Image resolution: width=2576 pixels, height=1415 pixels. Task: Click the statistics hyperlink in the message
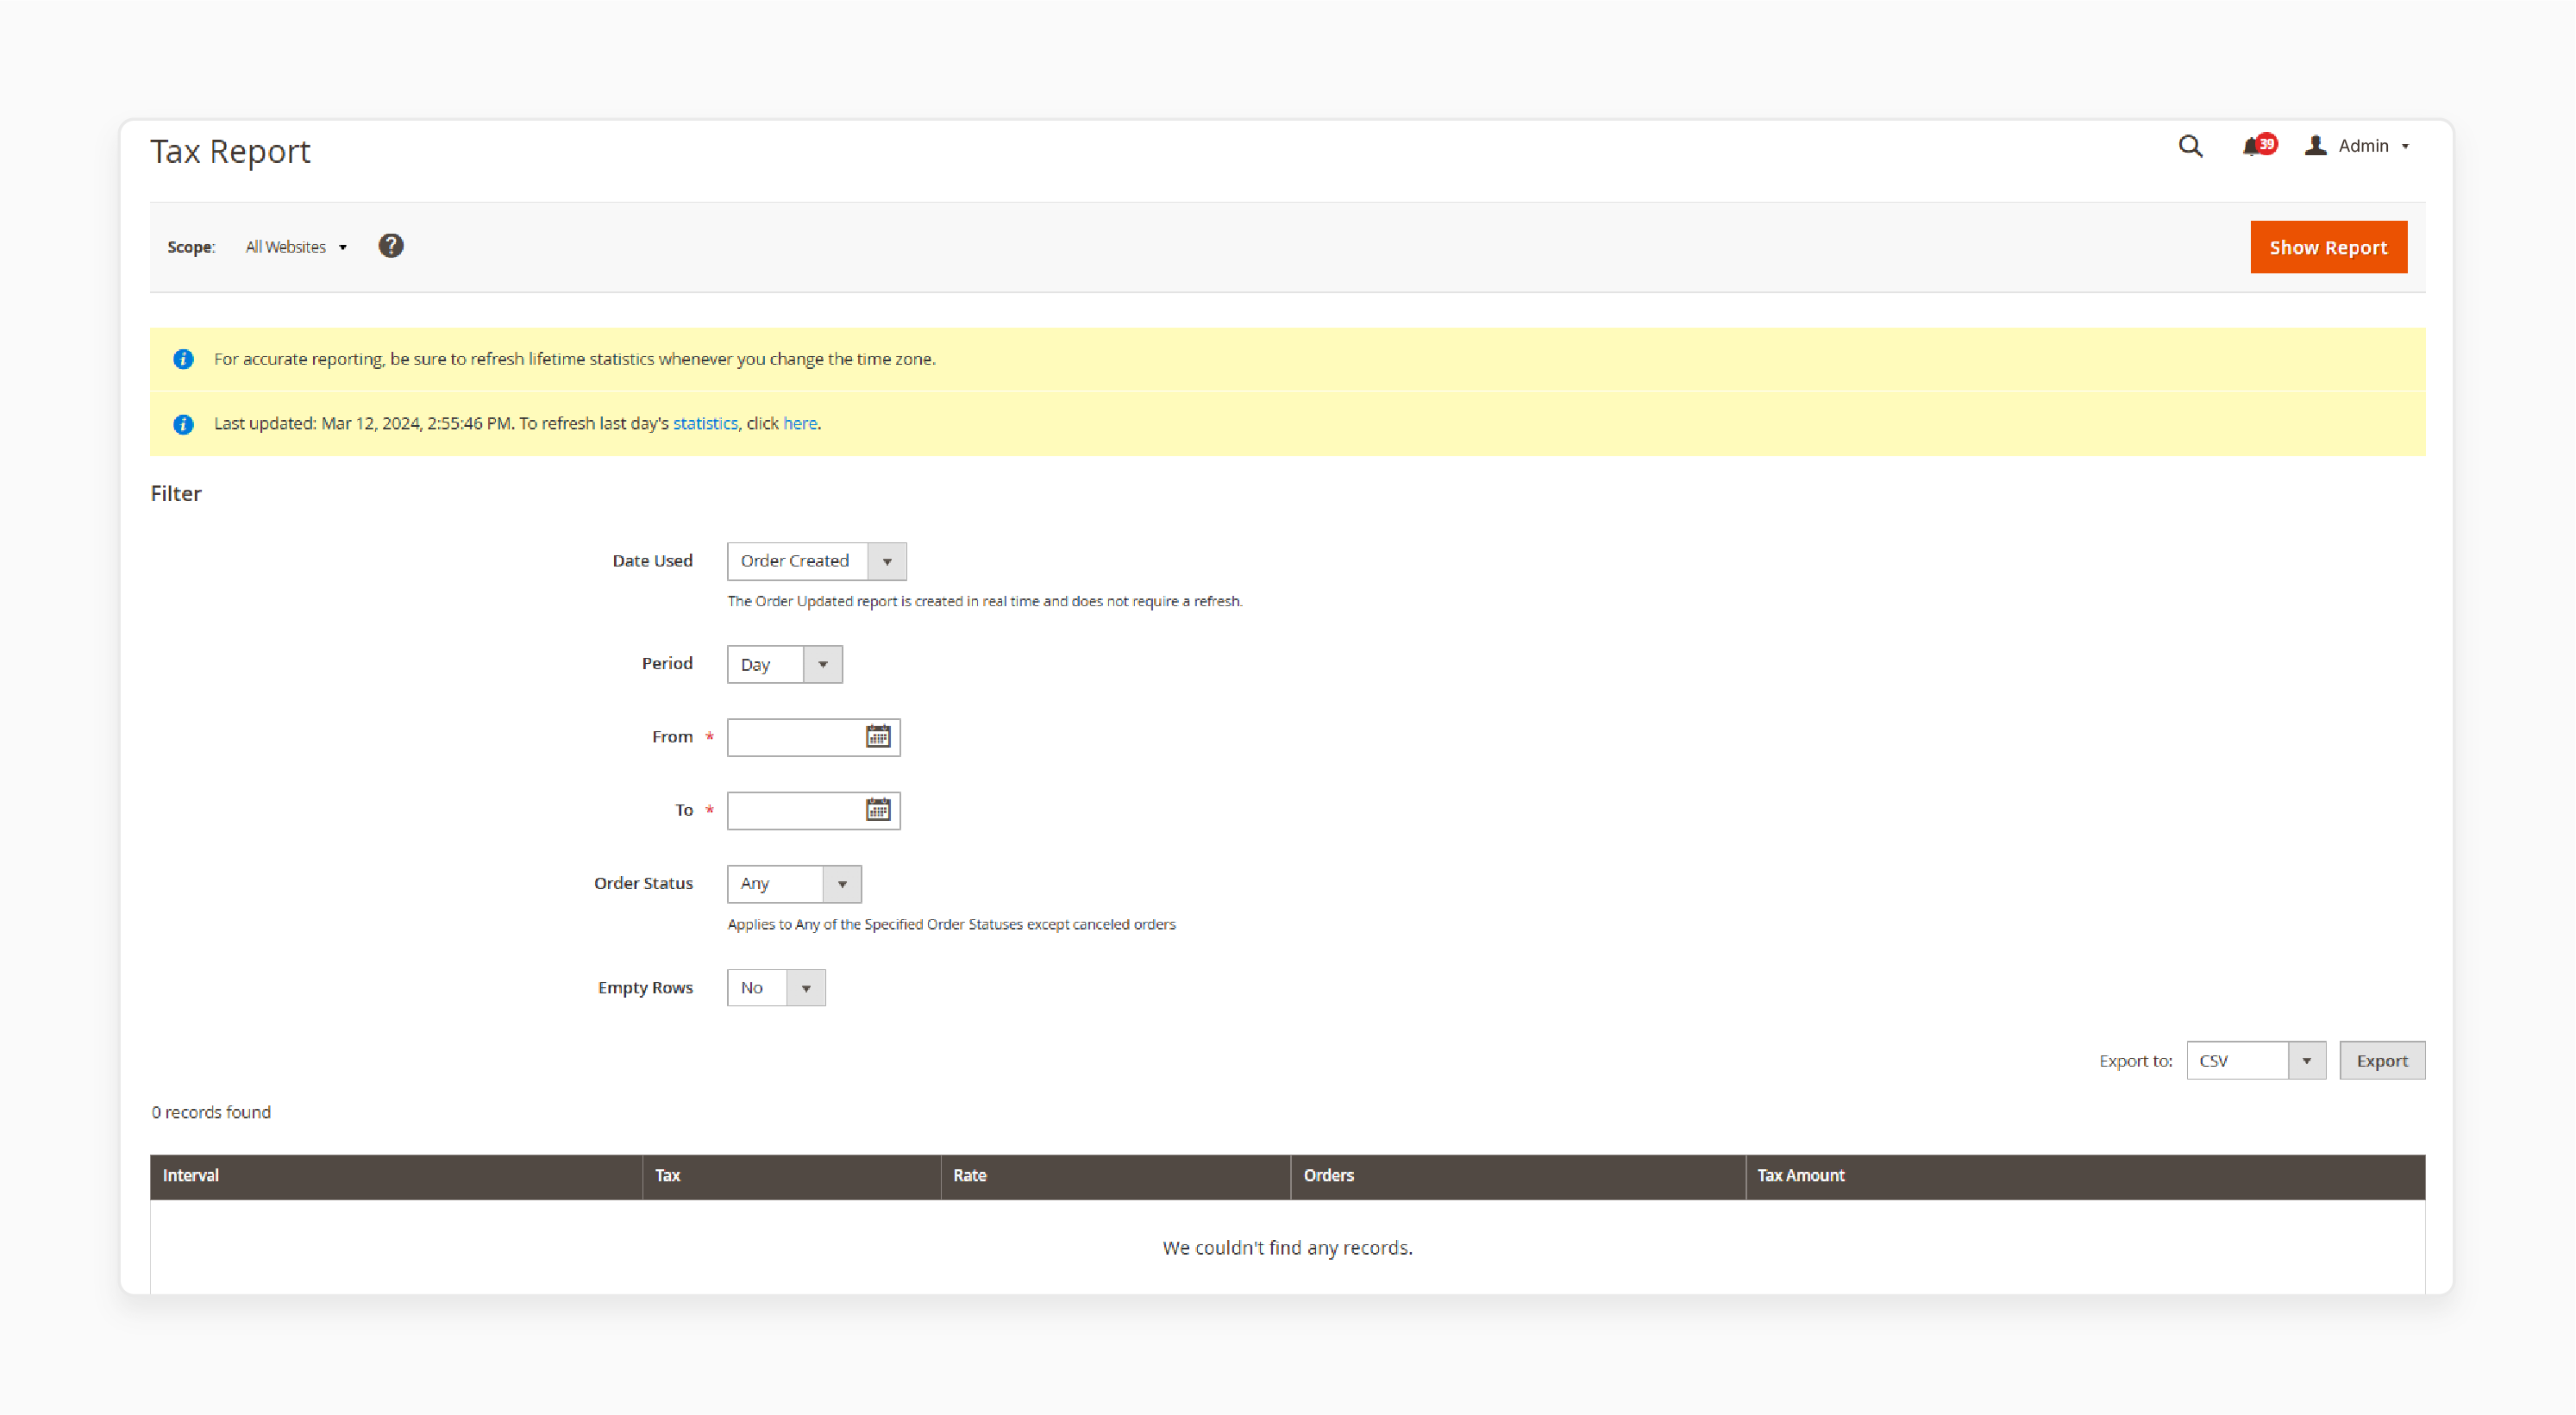705,423
